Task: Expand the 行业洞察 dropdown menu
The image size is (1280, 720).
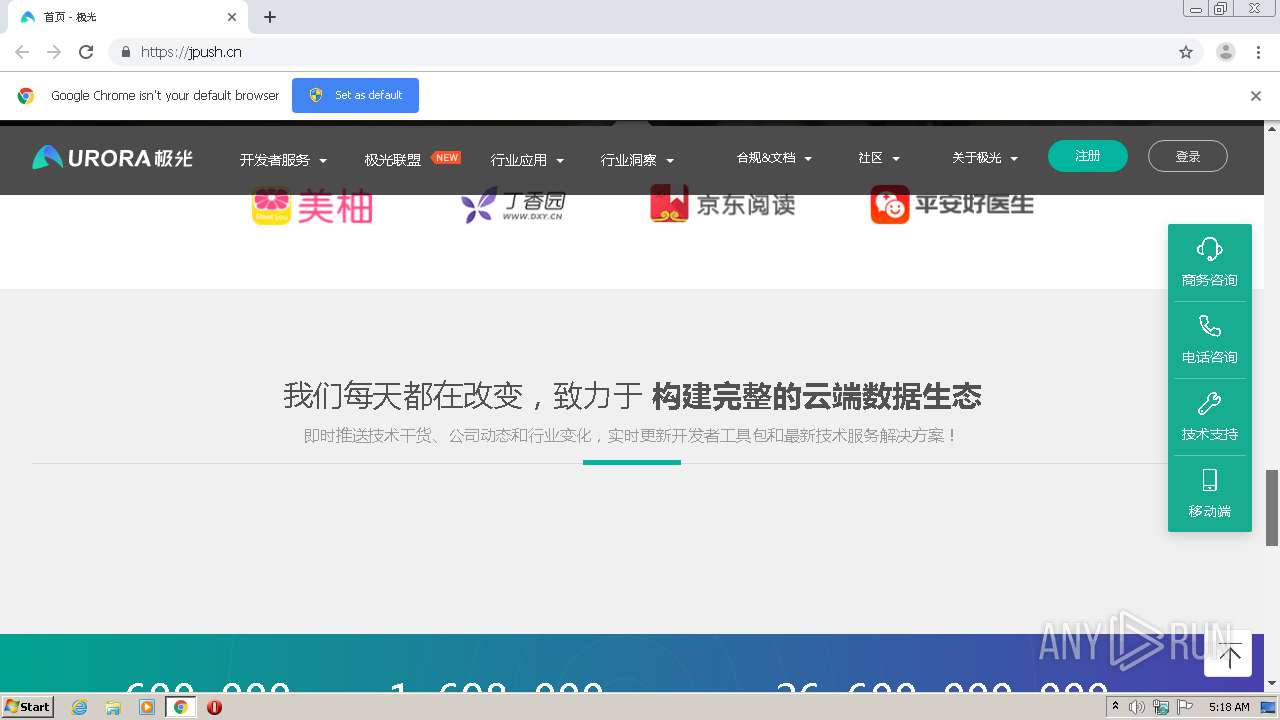Action: [637, 160]
